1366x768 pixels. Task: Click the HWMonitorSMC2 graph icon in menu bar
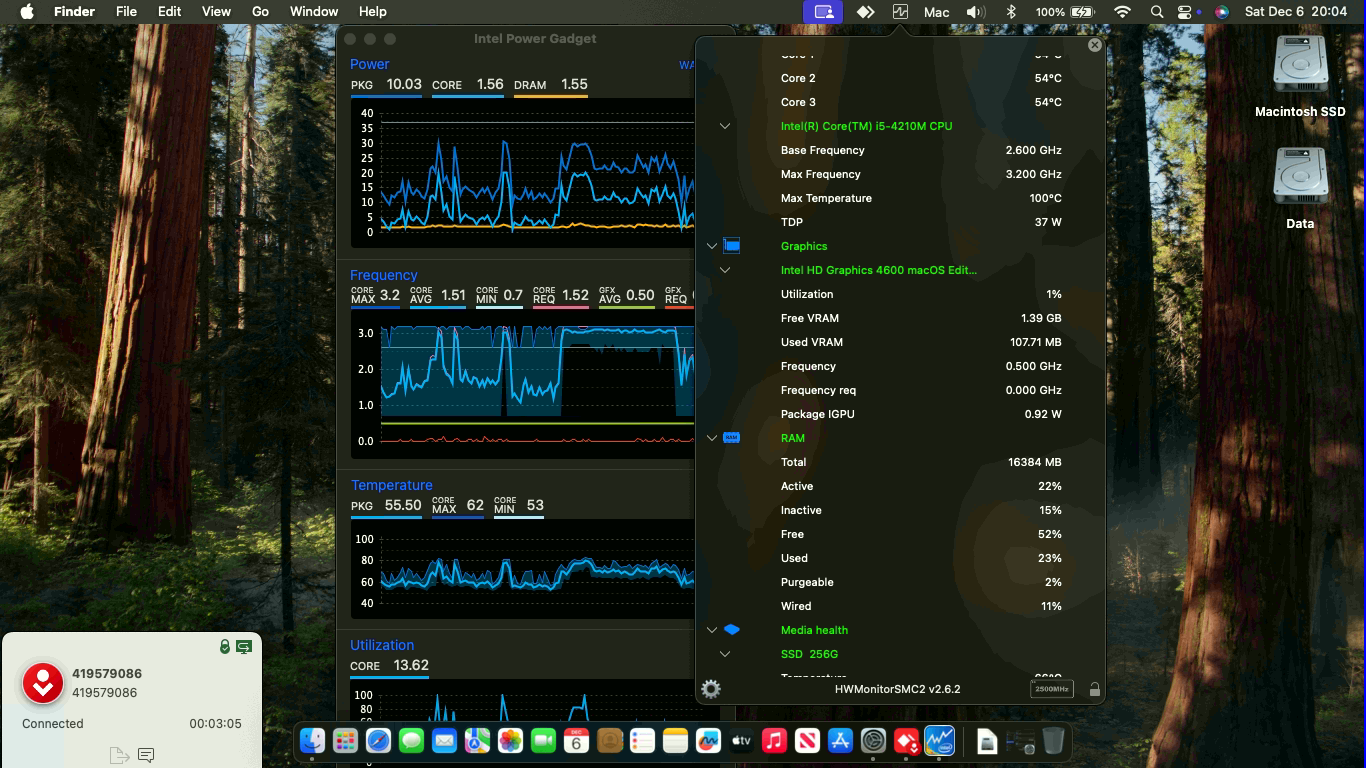pyautogui.click(x=899, y=12)
